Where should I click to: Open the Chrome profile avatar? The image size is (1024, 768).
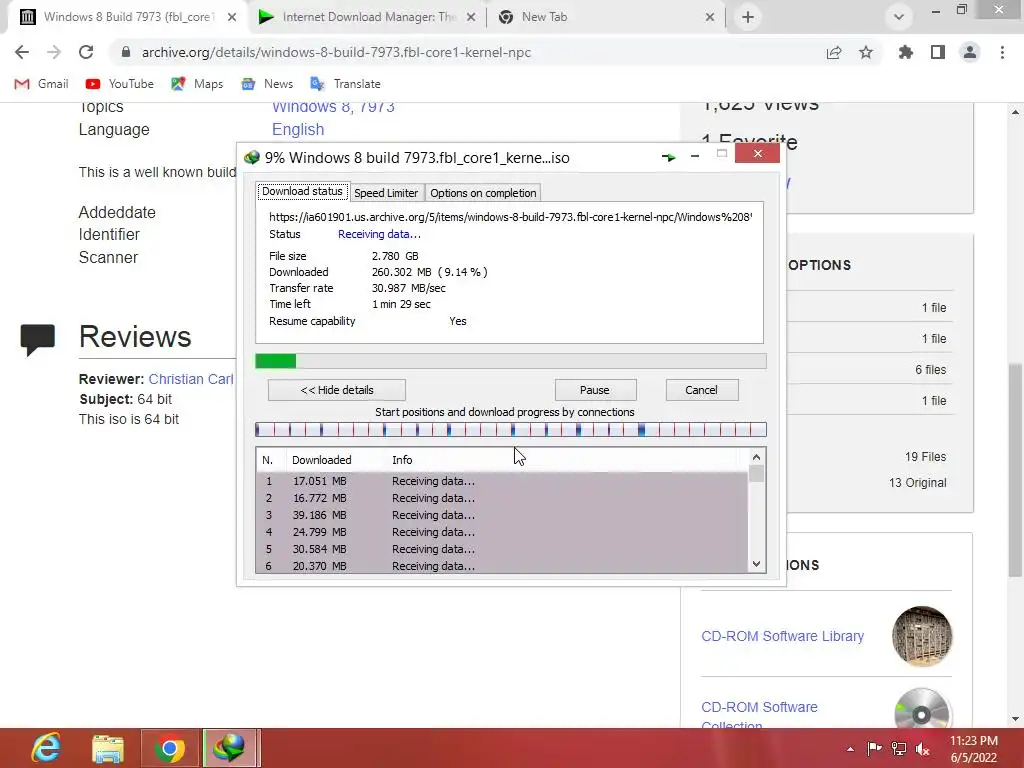970,52
